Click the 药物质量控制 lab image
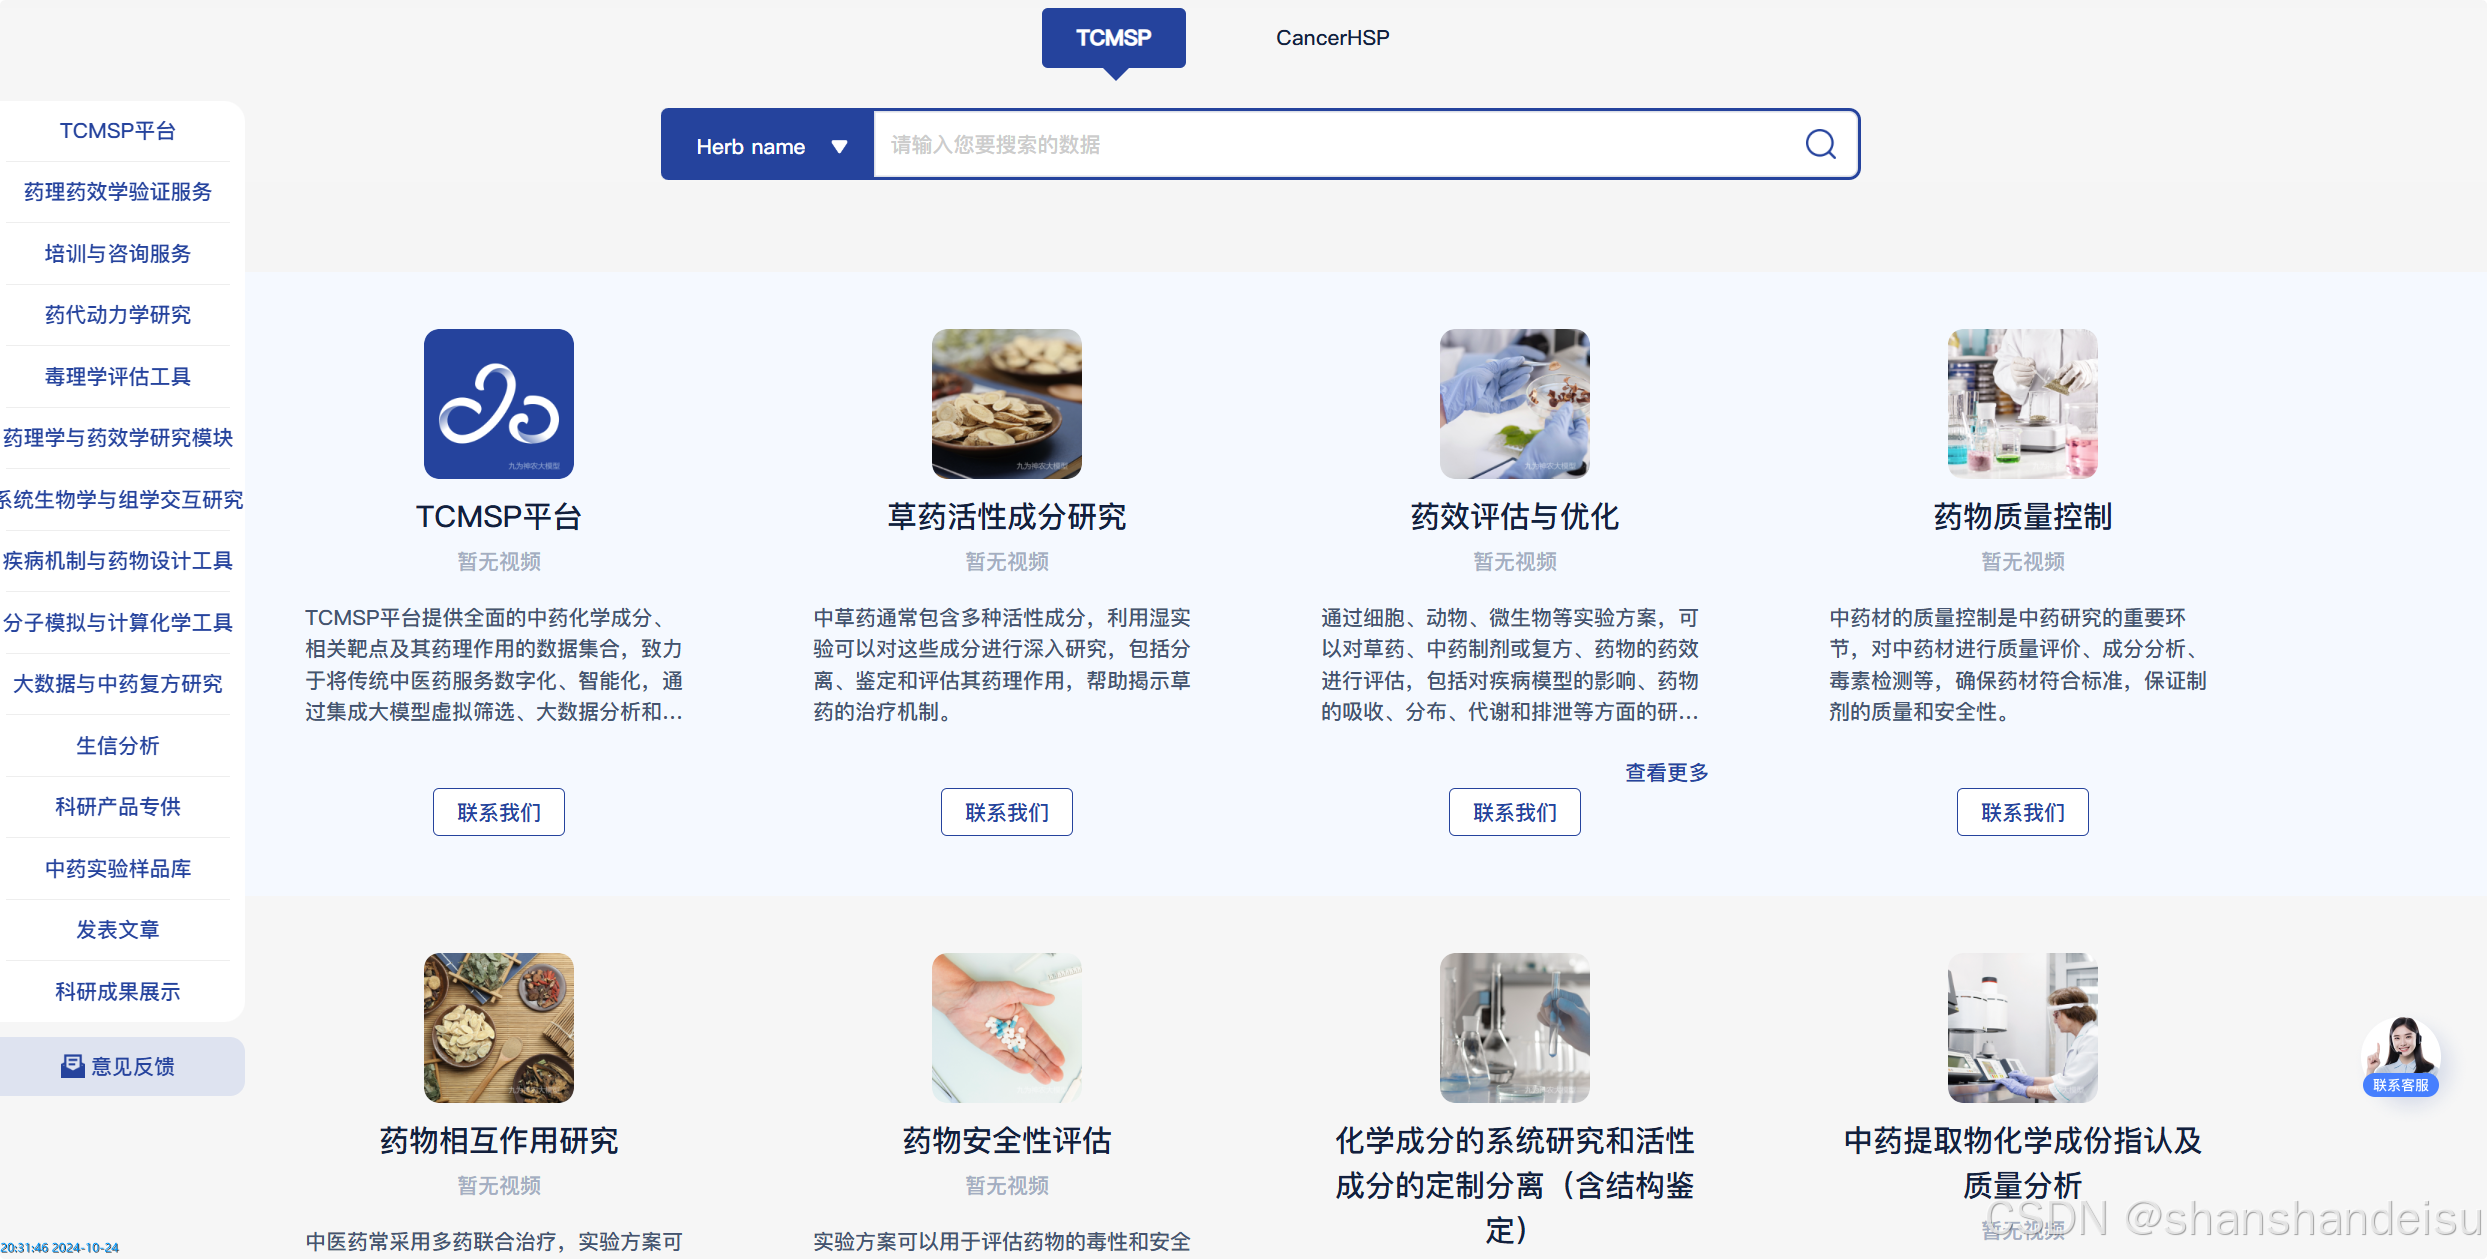Image resolution: width=2487 pixels, height=1259 pixels. pos(2022,404)
